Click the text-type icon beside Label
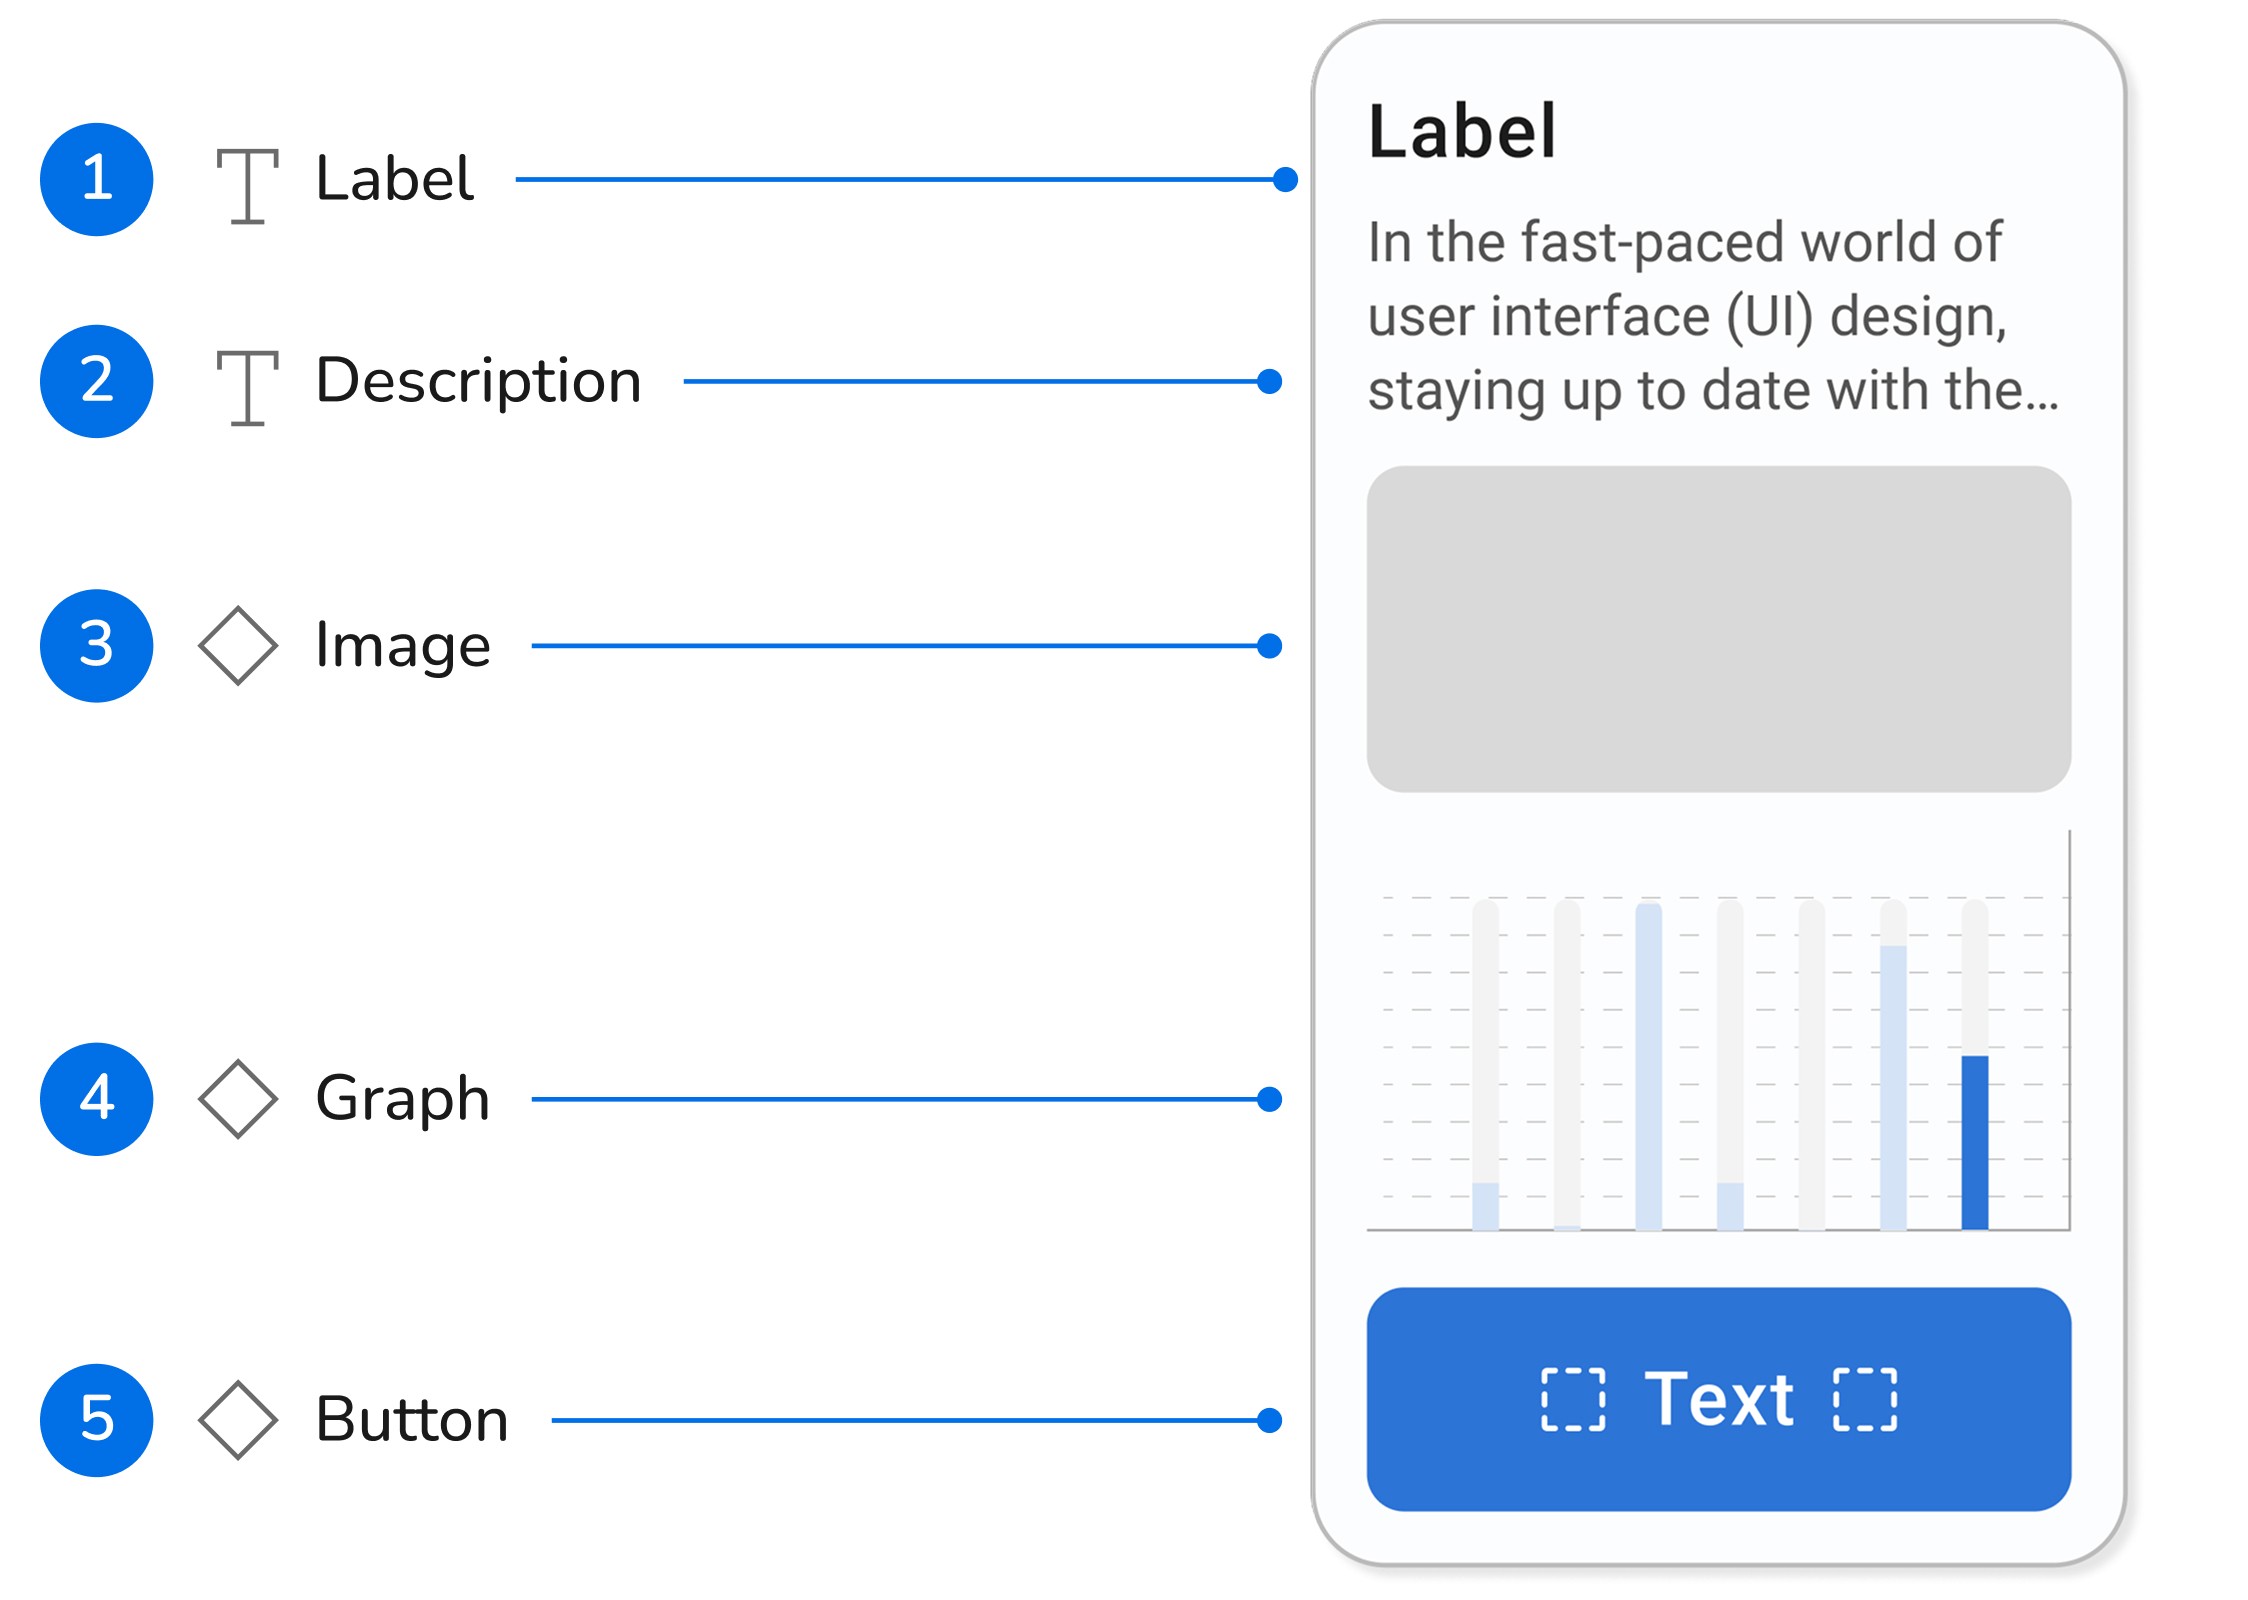Image resolution: width=2248 pixels, height=1600 pixels. point(247,186)
